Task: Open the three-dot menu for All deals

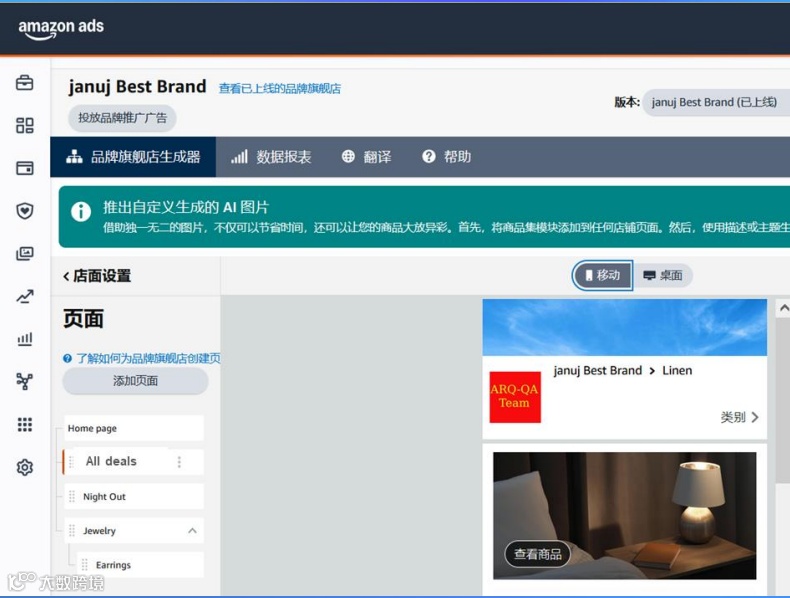Action: [179, 462]
